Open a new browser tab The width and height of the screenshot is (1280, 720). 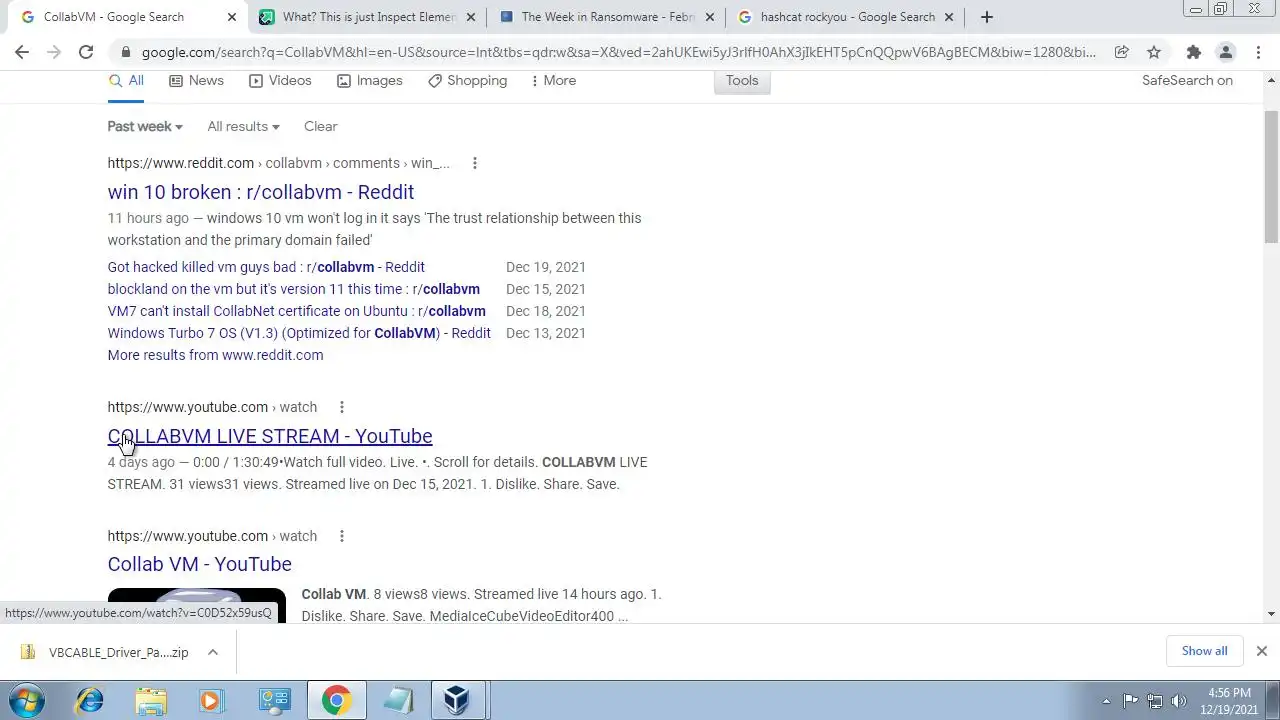986,17
